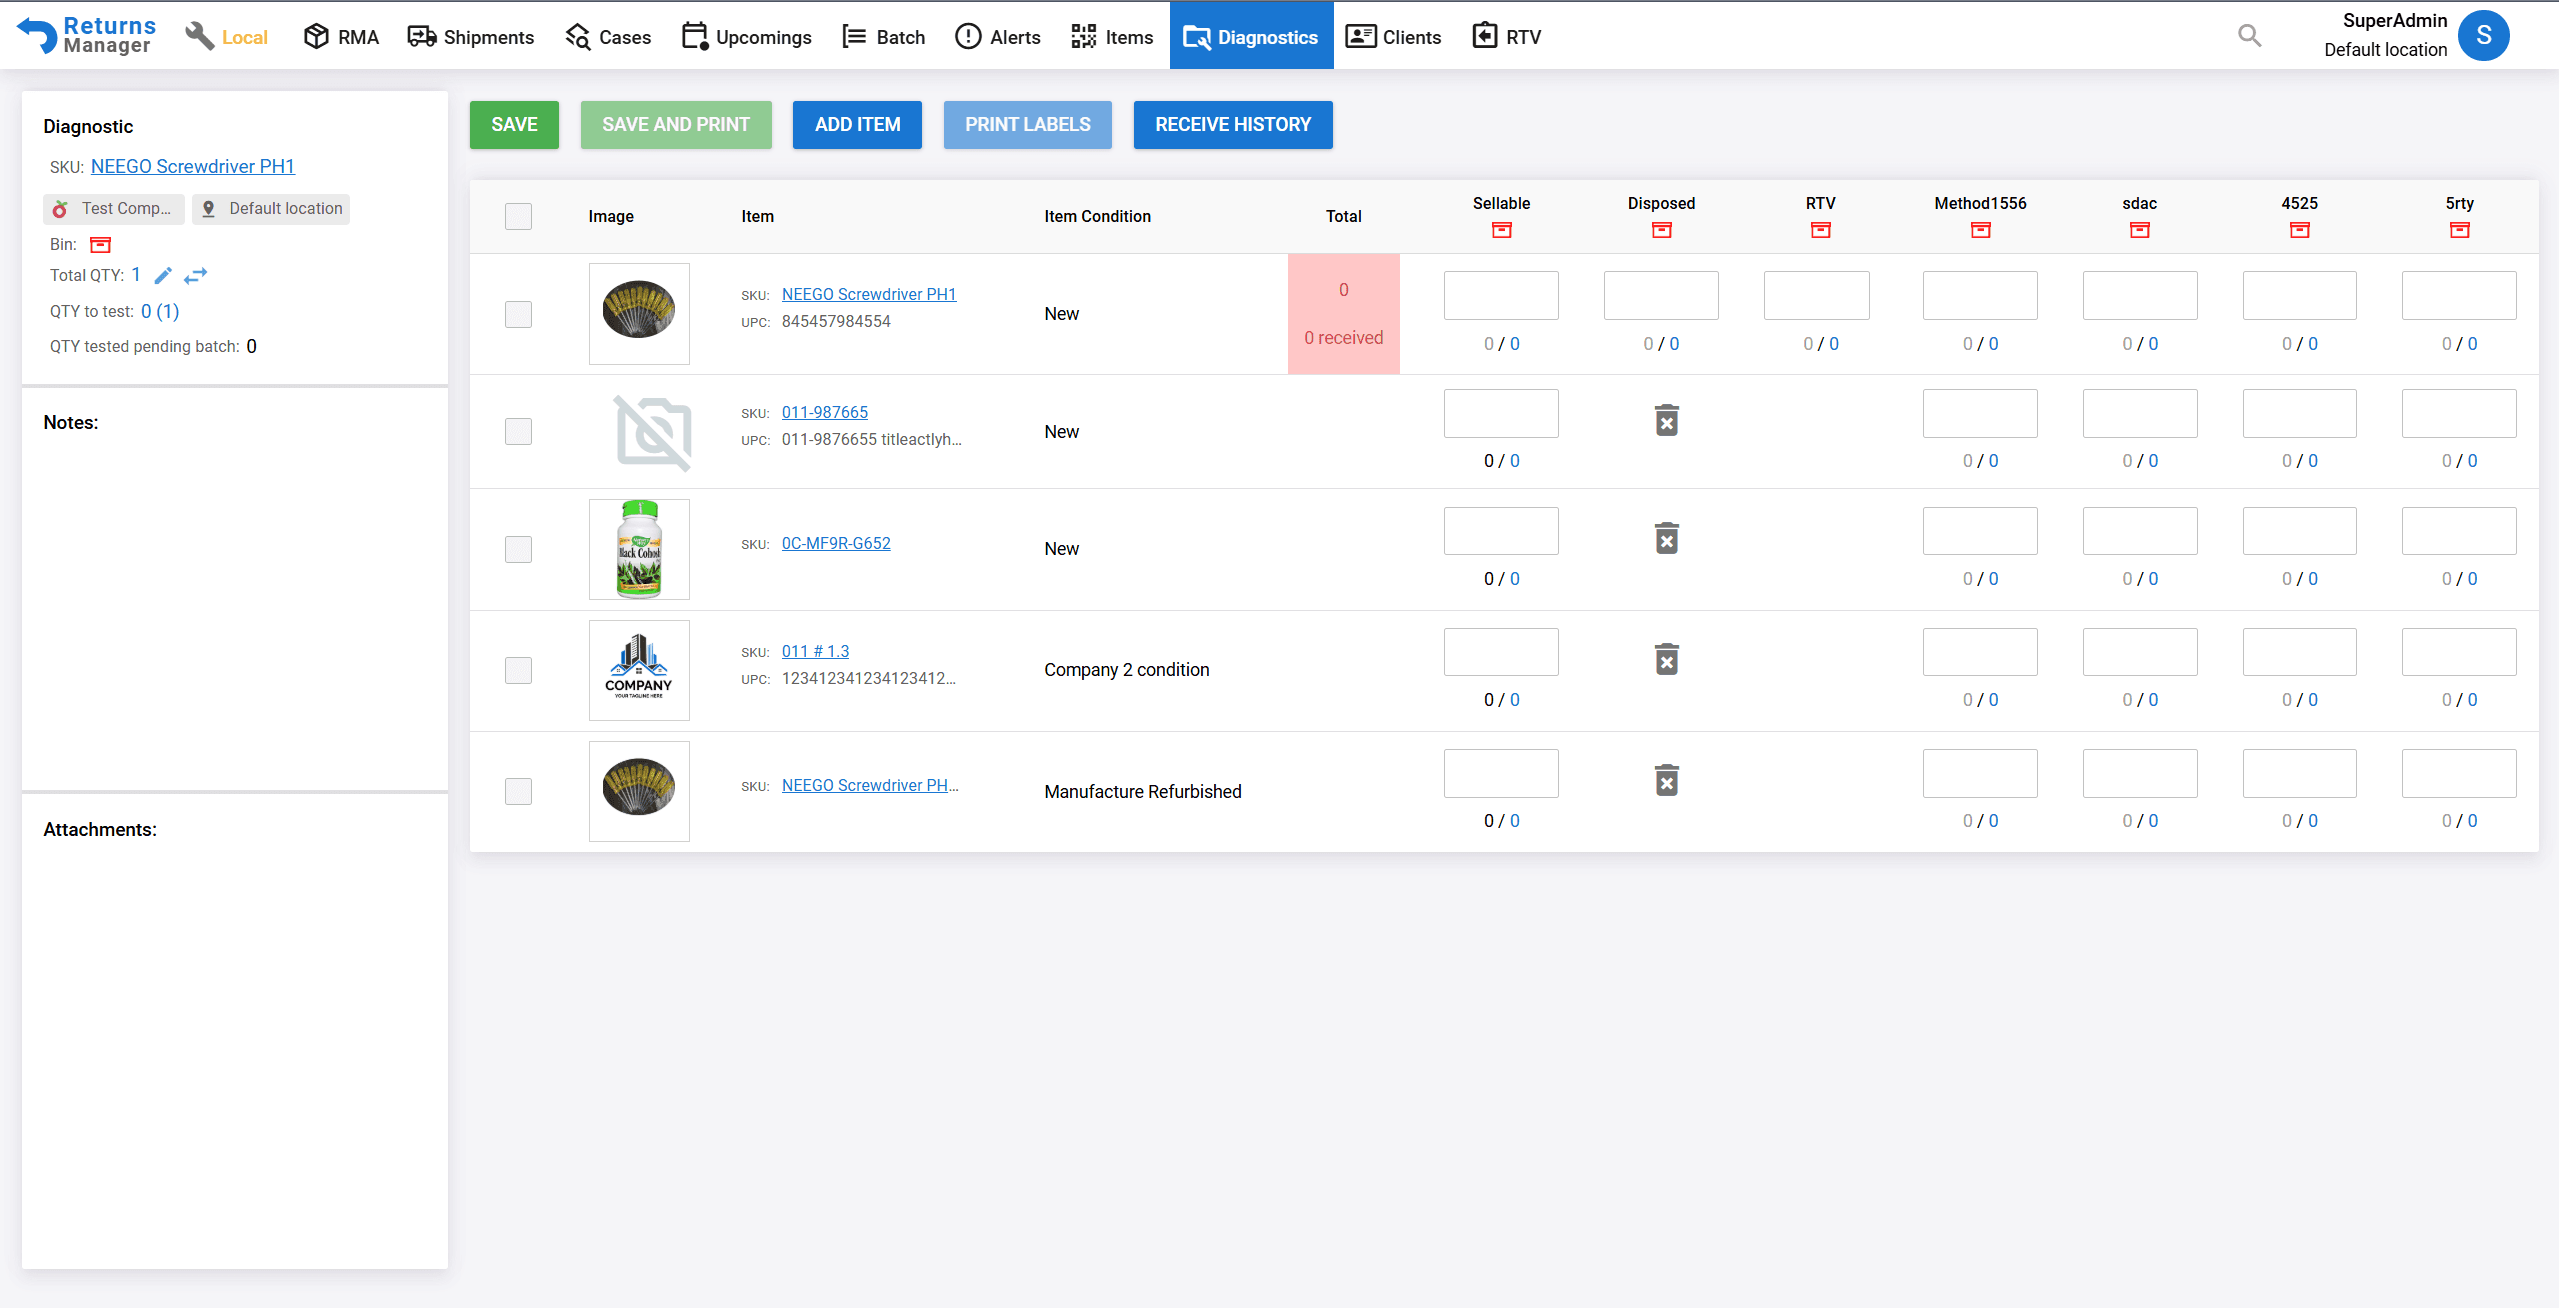Open the Cases section
The width and height of the screenshot is (2559, 1308).
pos(608,37)
